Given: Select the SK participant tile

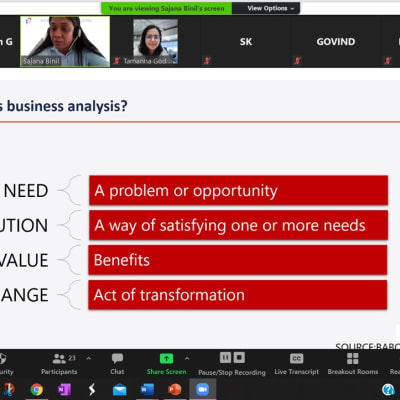Looking at the screenshot, I should tap(246, 42).
